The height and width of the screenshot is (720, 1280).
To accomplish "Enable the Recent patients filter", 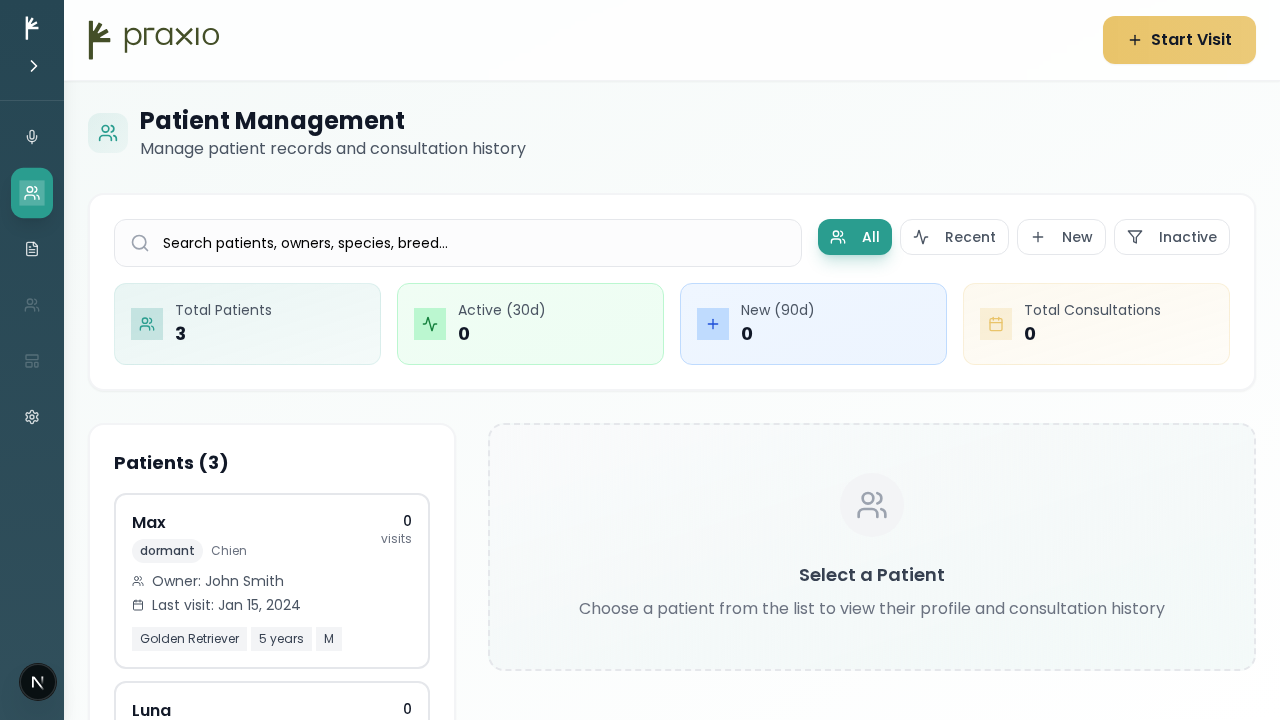I will [954, 237].
